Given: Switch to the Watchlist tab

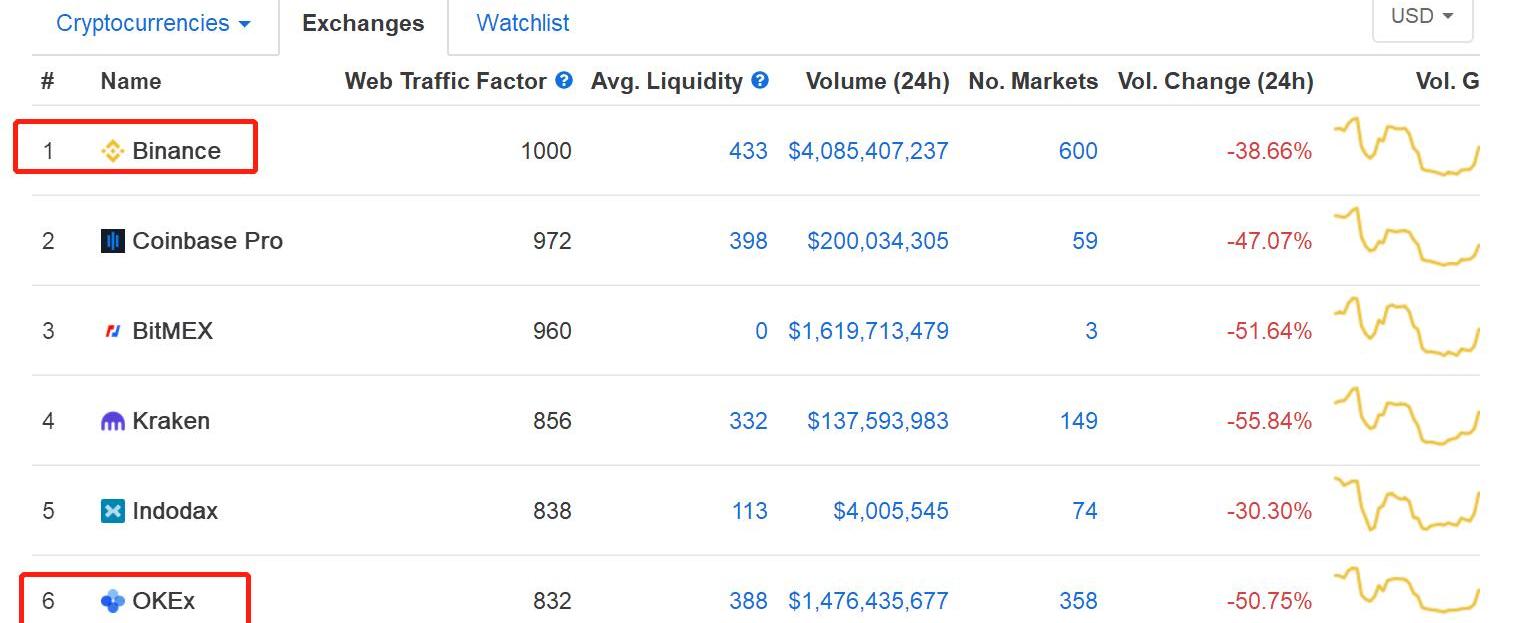Looking at the screenshot, I should tap(523, 23).
